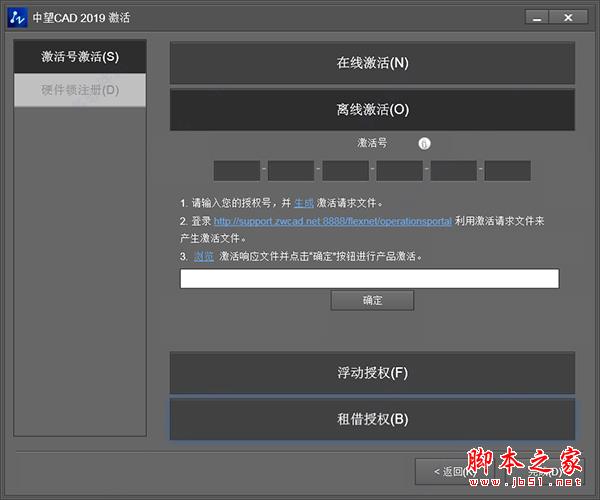
Task: Click the third activation code field
Action: coord(346,171)
